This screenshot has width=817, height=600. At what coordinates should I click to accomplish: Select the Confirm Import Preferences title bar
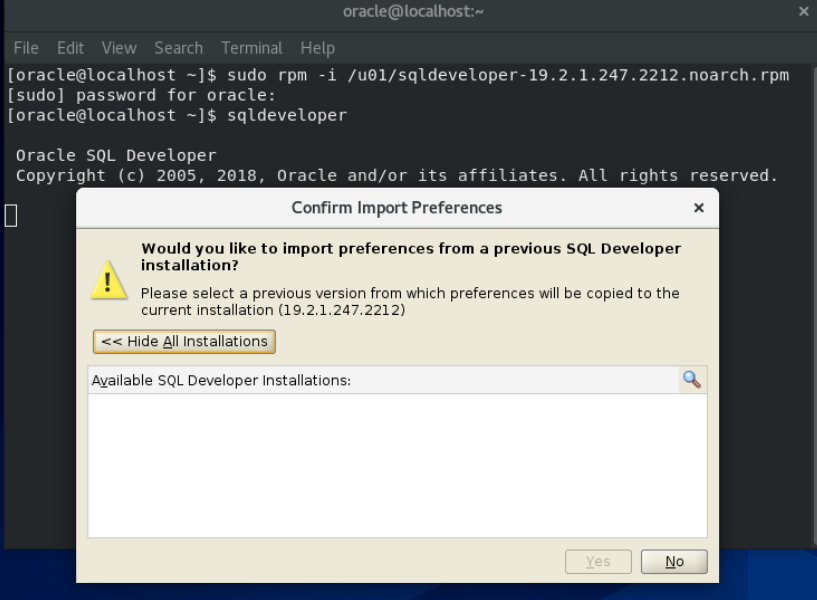[x=396, y=207]
